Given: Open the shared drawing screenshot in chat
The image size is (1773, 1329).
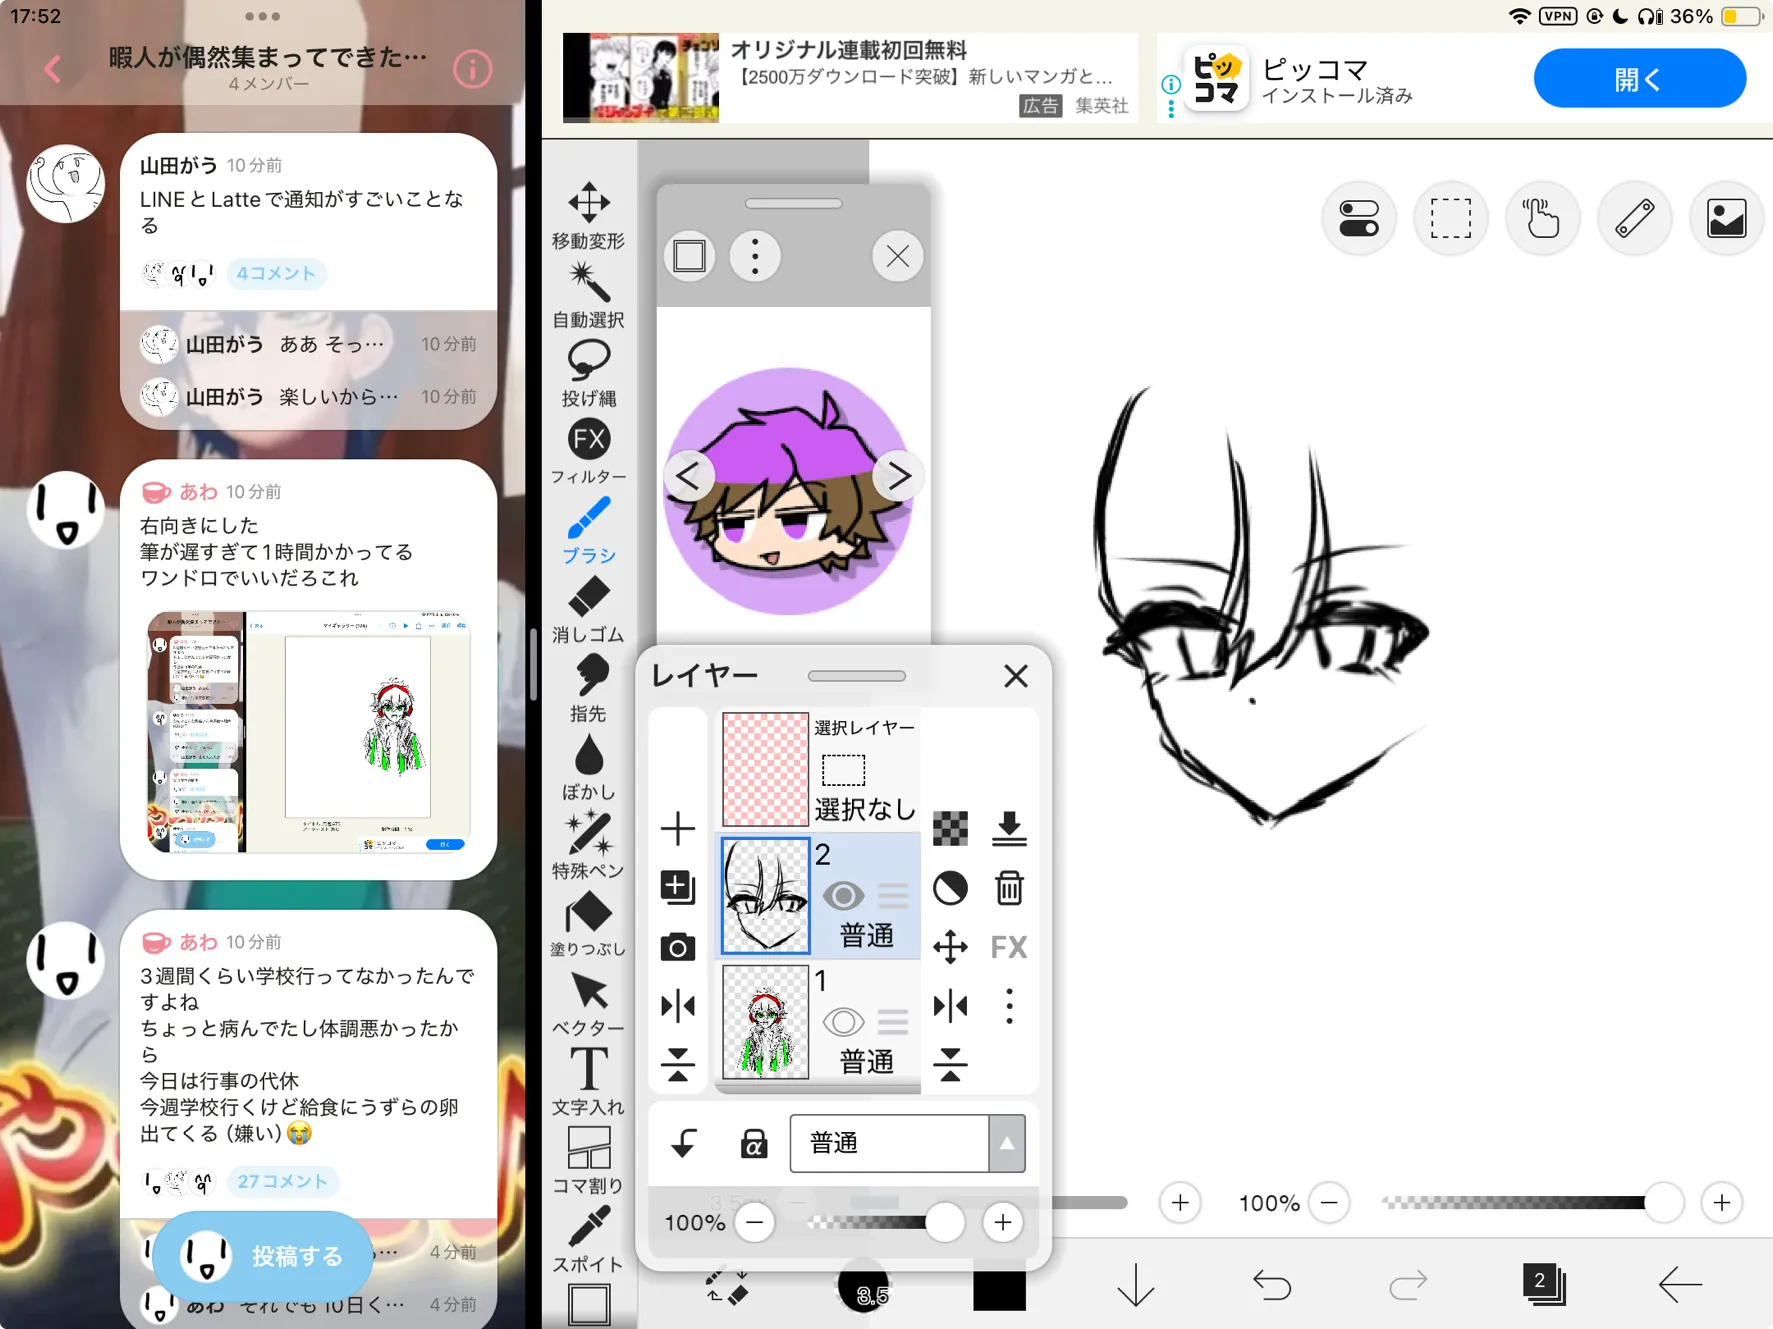Looking at the screenshot, I should (308, 732).
